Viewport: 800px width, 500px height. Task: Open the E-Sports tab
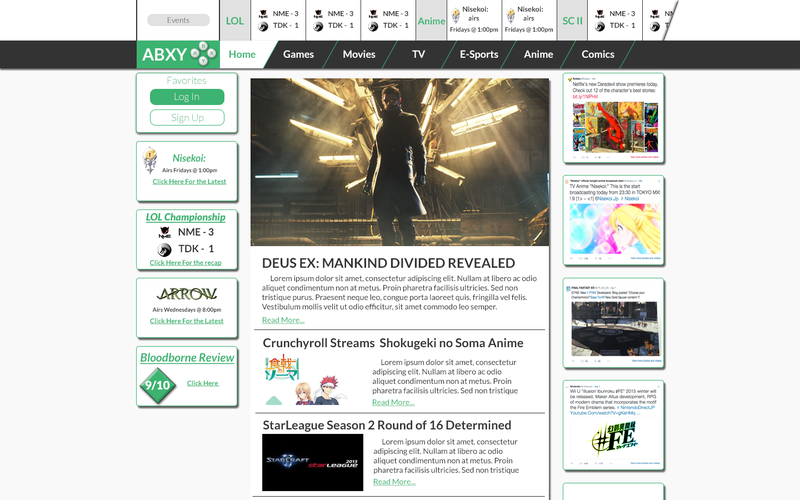(x=479, y=54)
